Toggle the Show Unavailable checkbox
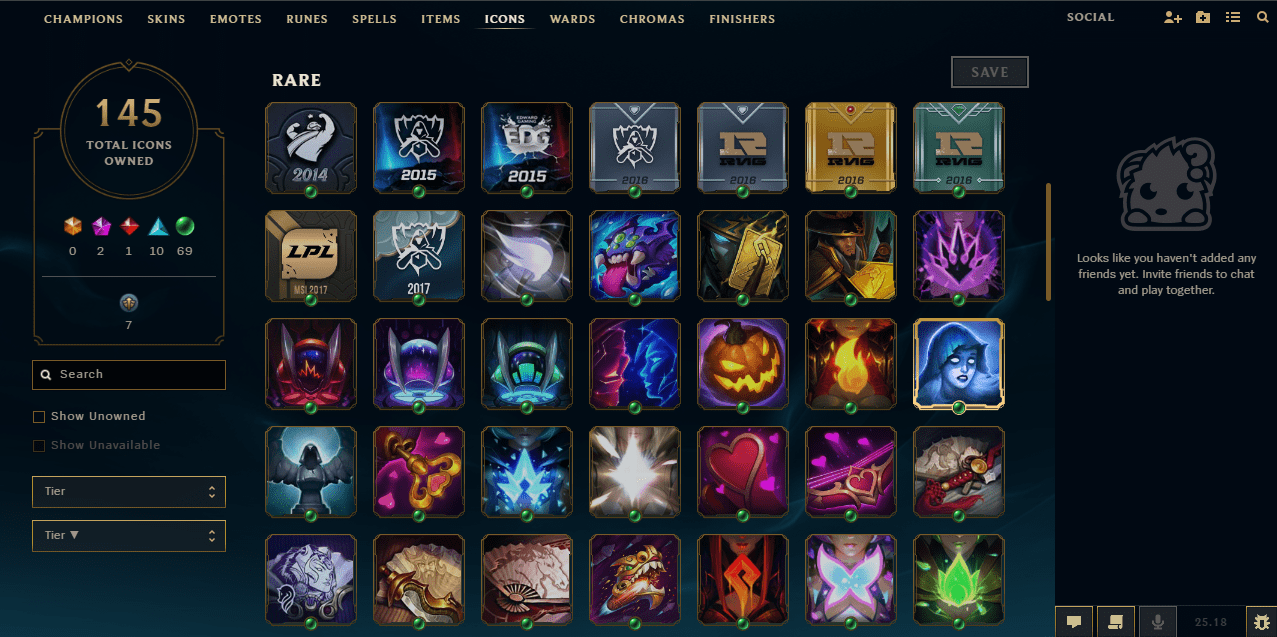This screenshot has height=637, width=1277. 39,445
